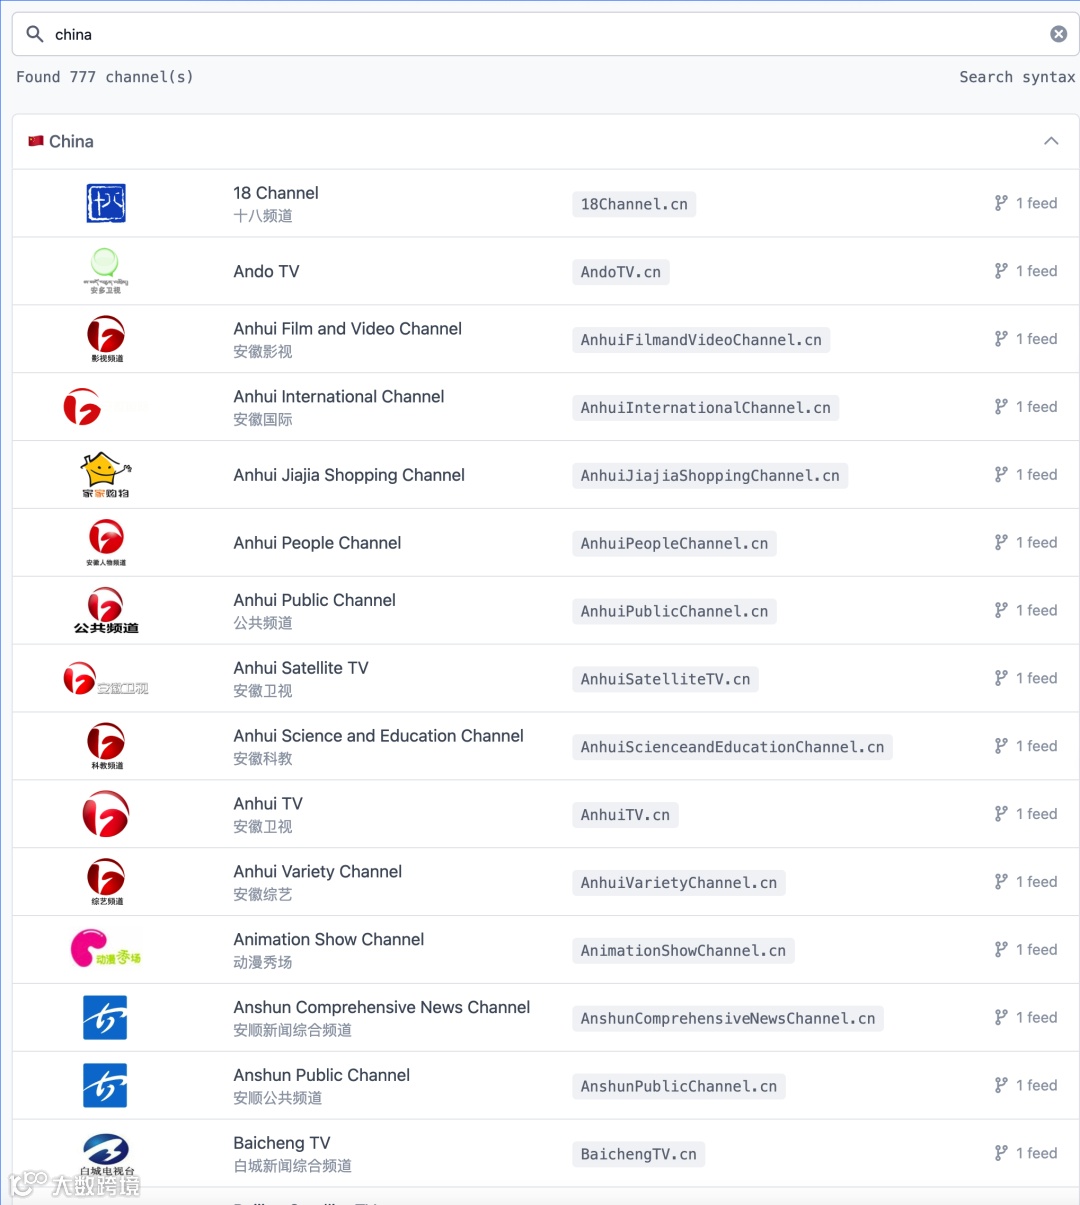Open the Anhui People Channel name

(x=317, y=543)
